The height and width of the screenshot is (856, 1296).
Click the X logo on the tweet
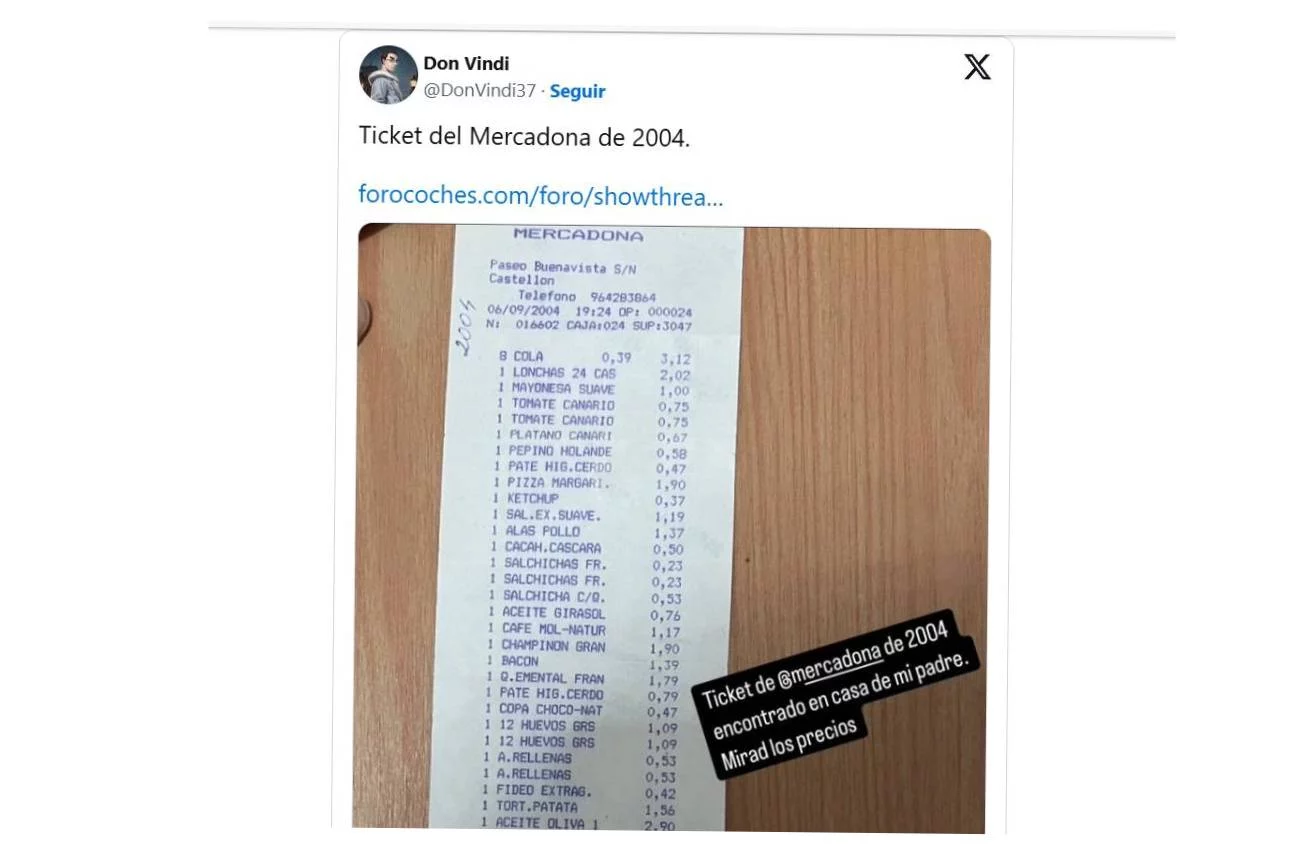977,67
